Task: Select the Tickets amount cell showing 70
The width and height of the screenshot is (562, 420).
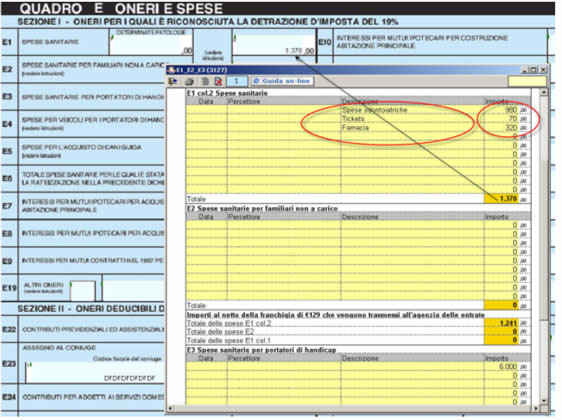Action: pyautogui.click(x=501, y=119)
